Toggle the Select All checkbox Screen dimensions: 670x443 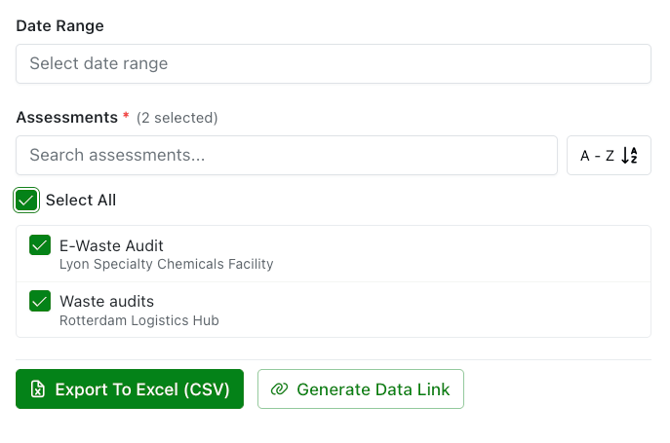[26, 200]
